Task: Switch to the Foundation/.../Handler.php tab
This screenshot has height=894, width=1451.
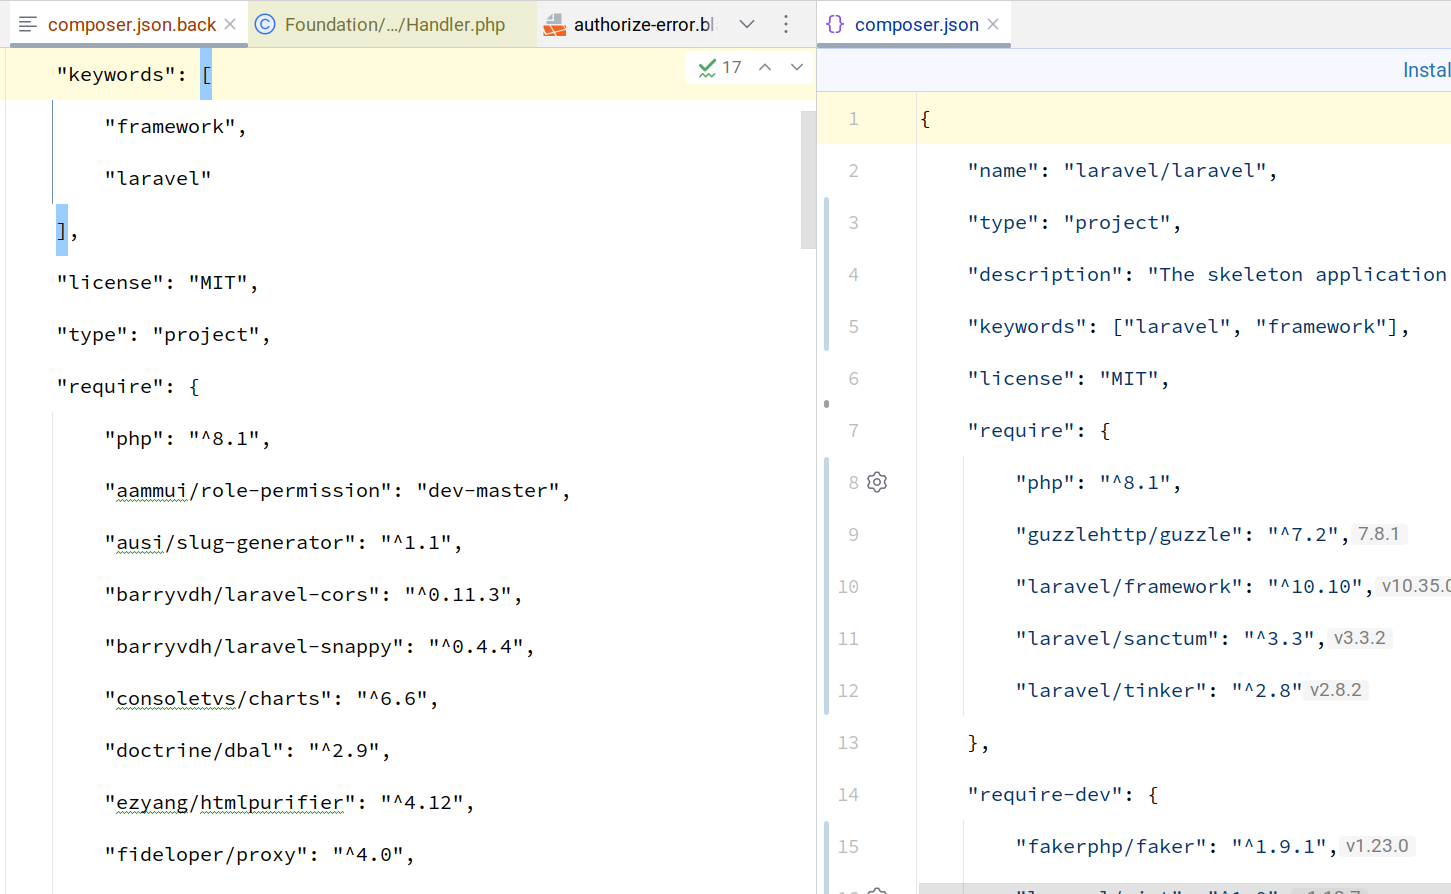Action: point(394,24)
